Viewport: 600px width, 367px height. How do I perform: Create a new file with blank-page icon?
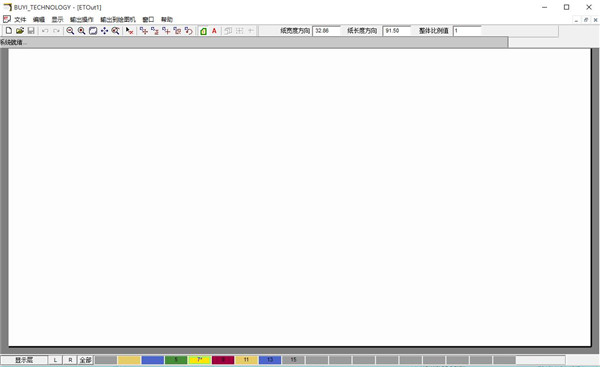pyautogui.click(x=8, y=31)
